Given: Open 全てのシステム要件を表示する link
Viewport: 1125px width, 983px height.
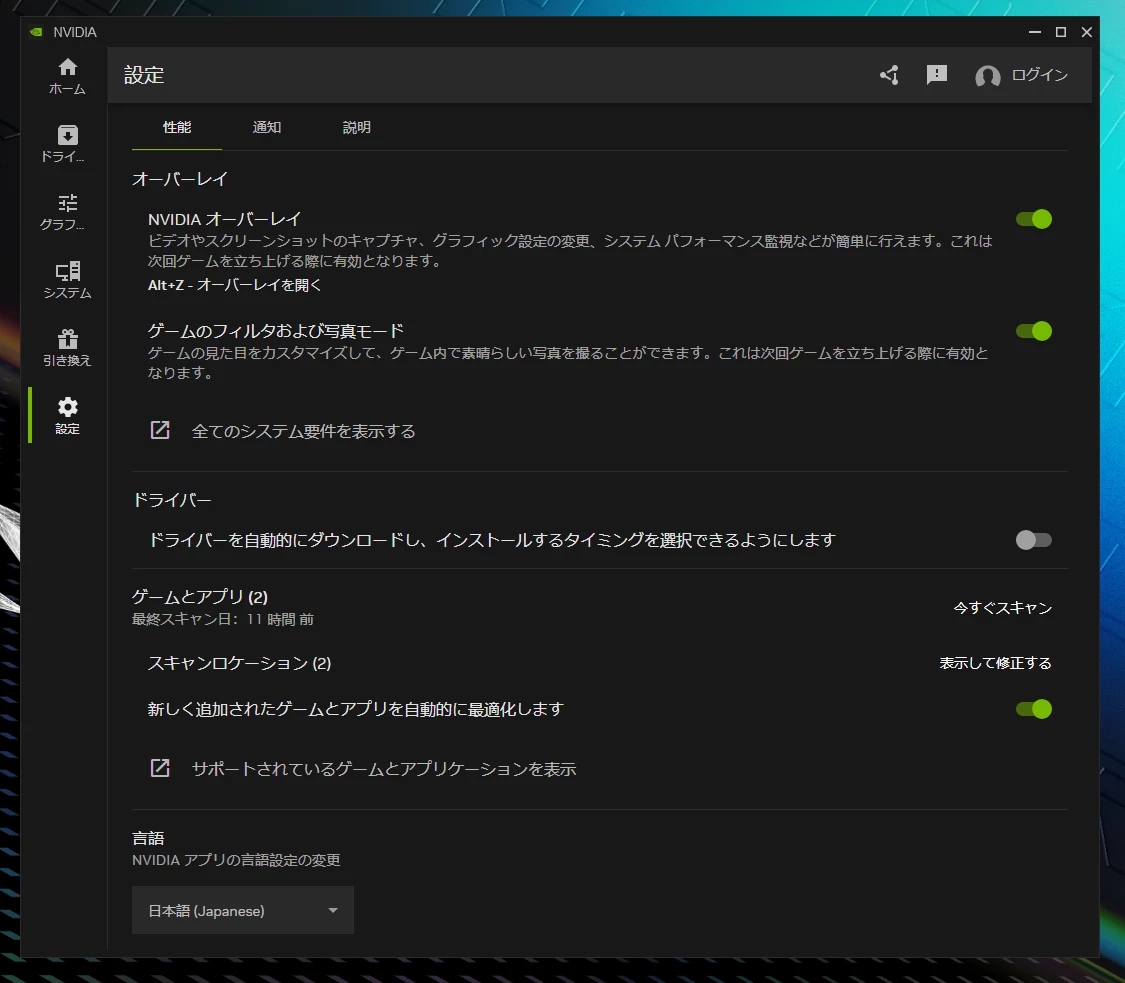Looking at the screenshot, I should pos(303,431).
